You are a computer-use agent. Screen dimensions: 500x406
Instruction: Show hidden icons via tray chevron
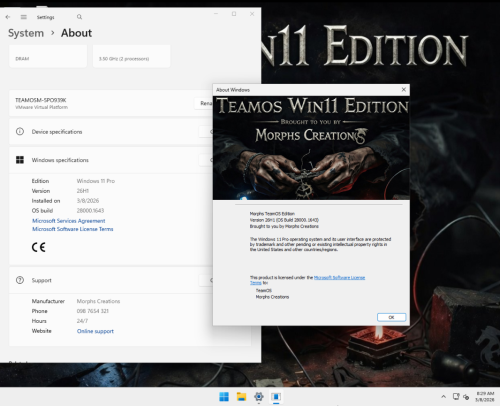[x=443, y=397]
